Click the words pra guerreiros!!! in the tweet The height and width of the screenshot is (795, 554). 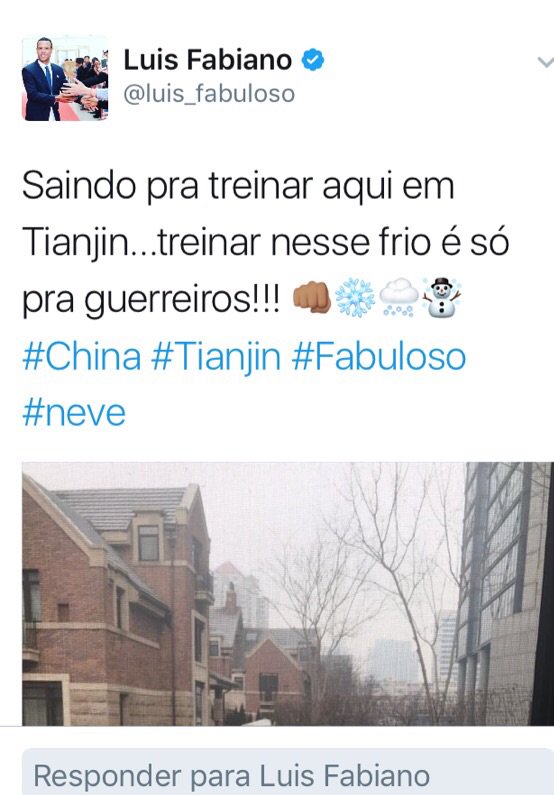click(151, 300)
